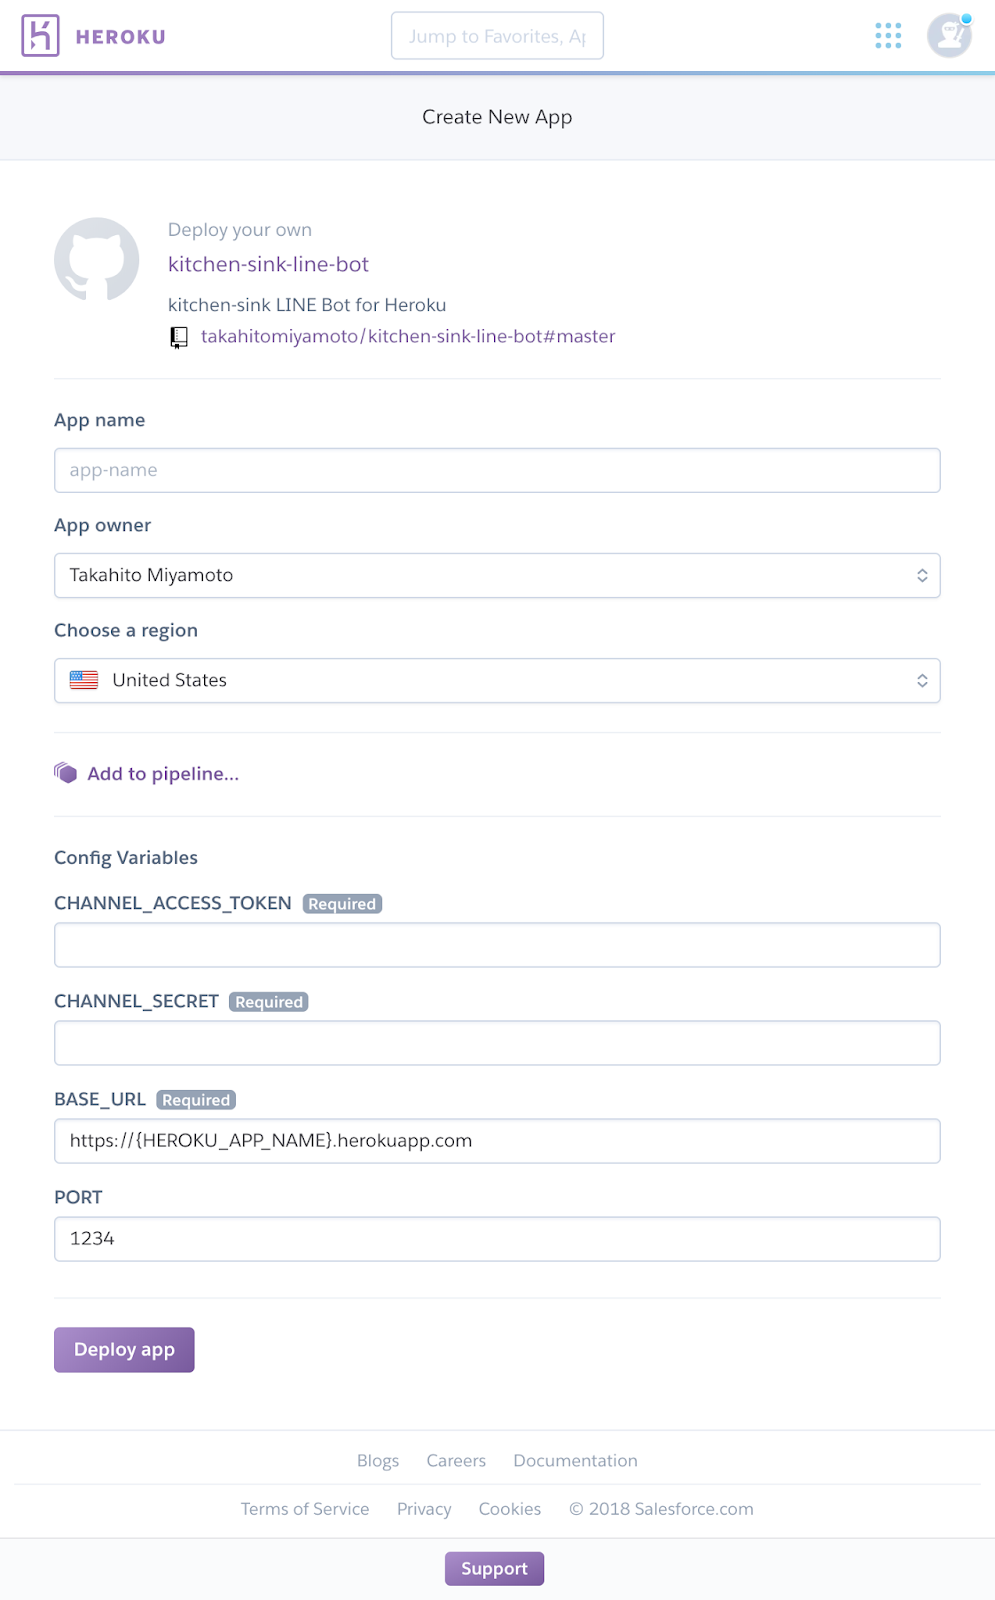The width and height of the screenshot is (995, 1600).
Task: Click the Support button
Action: pyautogui.click(x=494, y=1569)
